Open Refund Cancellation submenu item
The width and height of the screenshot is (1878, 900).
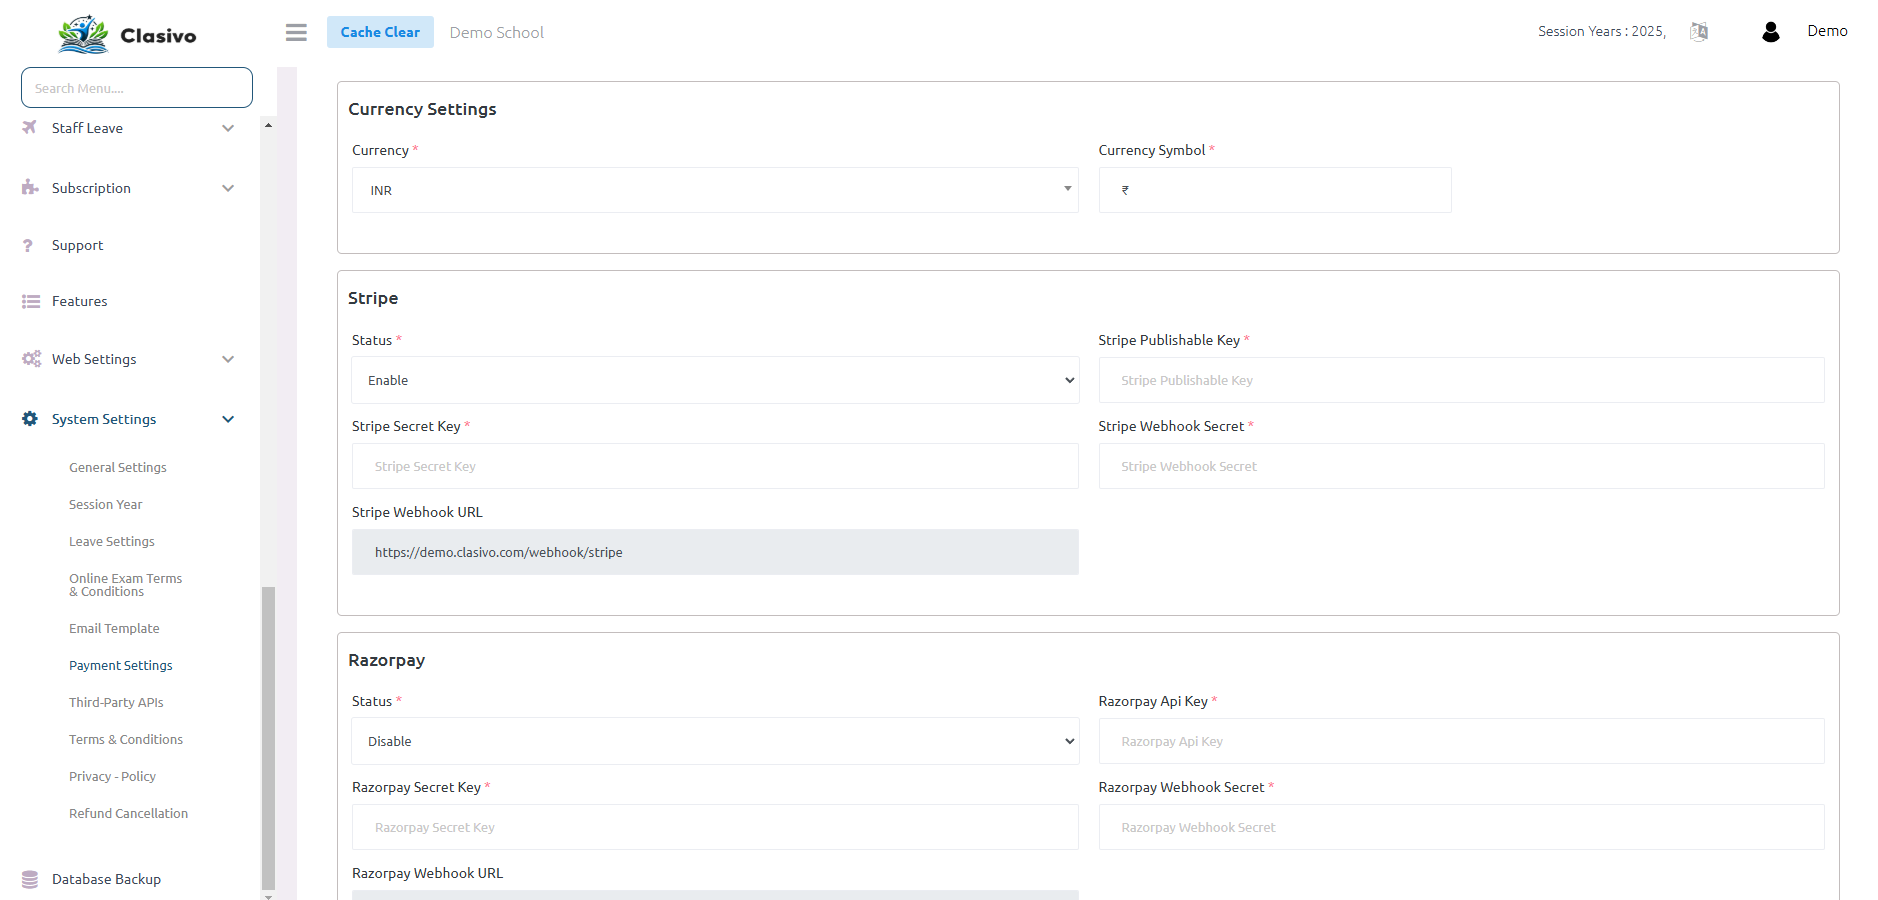click(x=128, y=813)
